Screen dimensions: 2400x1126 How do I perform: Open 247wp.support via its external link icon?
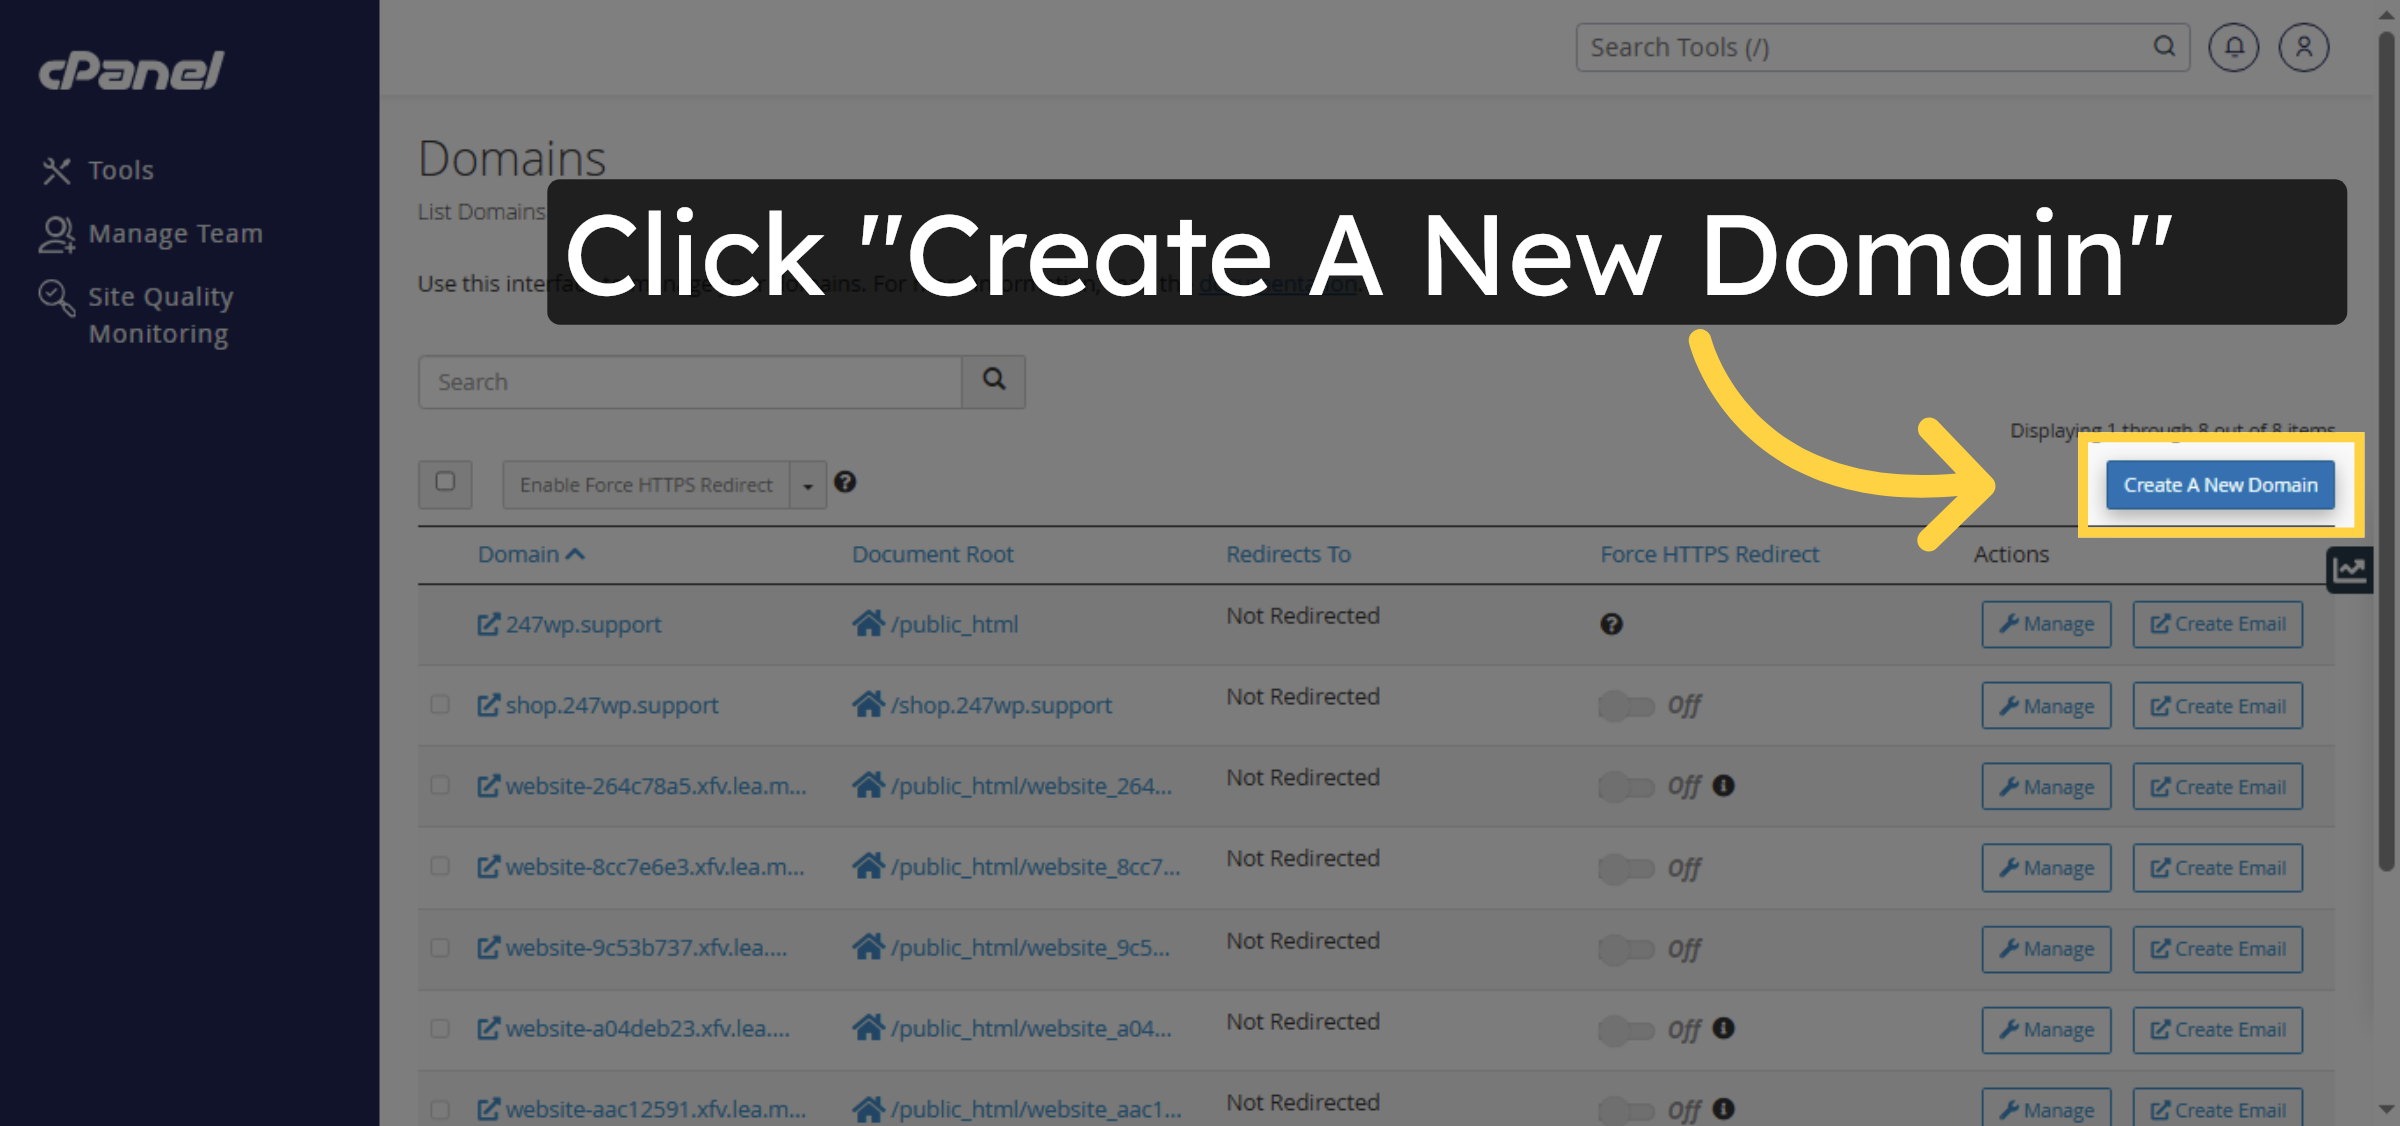coord(487,623)
